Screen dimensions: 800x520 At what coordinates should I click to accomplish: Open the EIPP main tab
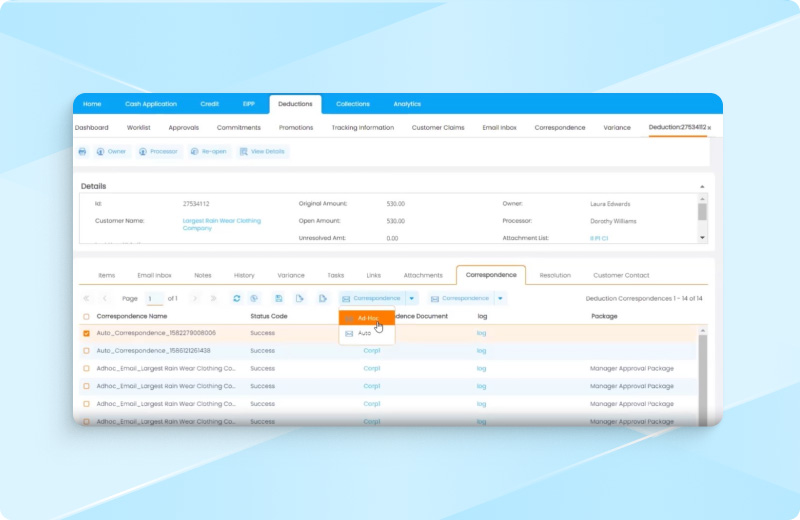pos(248,104)
